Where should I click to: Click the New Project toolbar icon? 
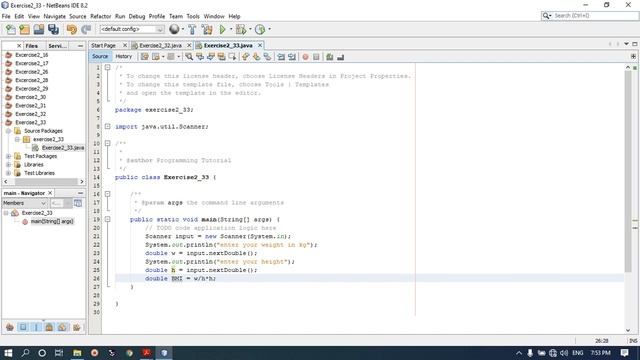24,29
